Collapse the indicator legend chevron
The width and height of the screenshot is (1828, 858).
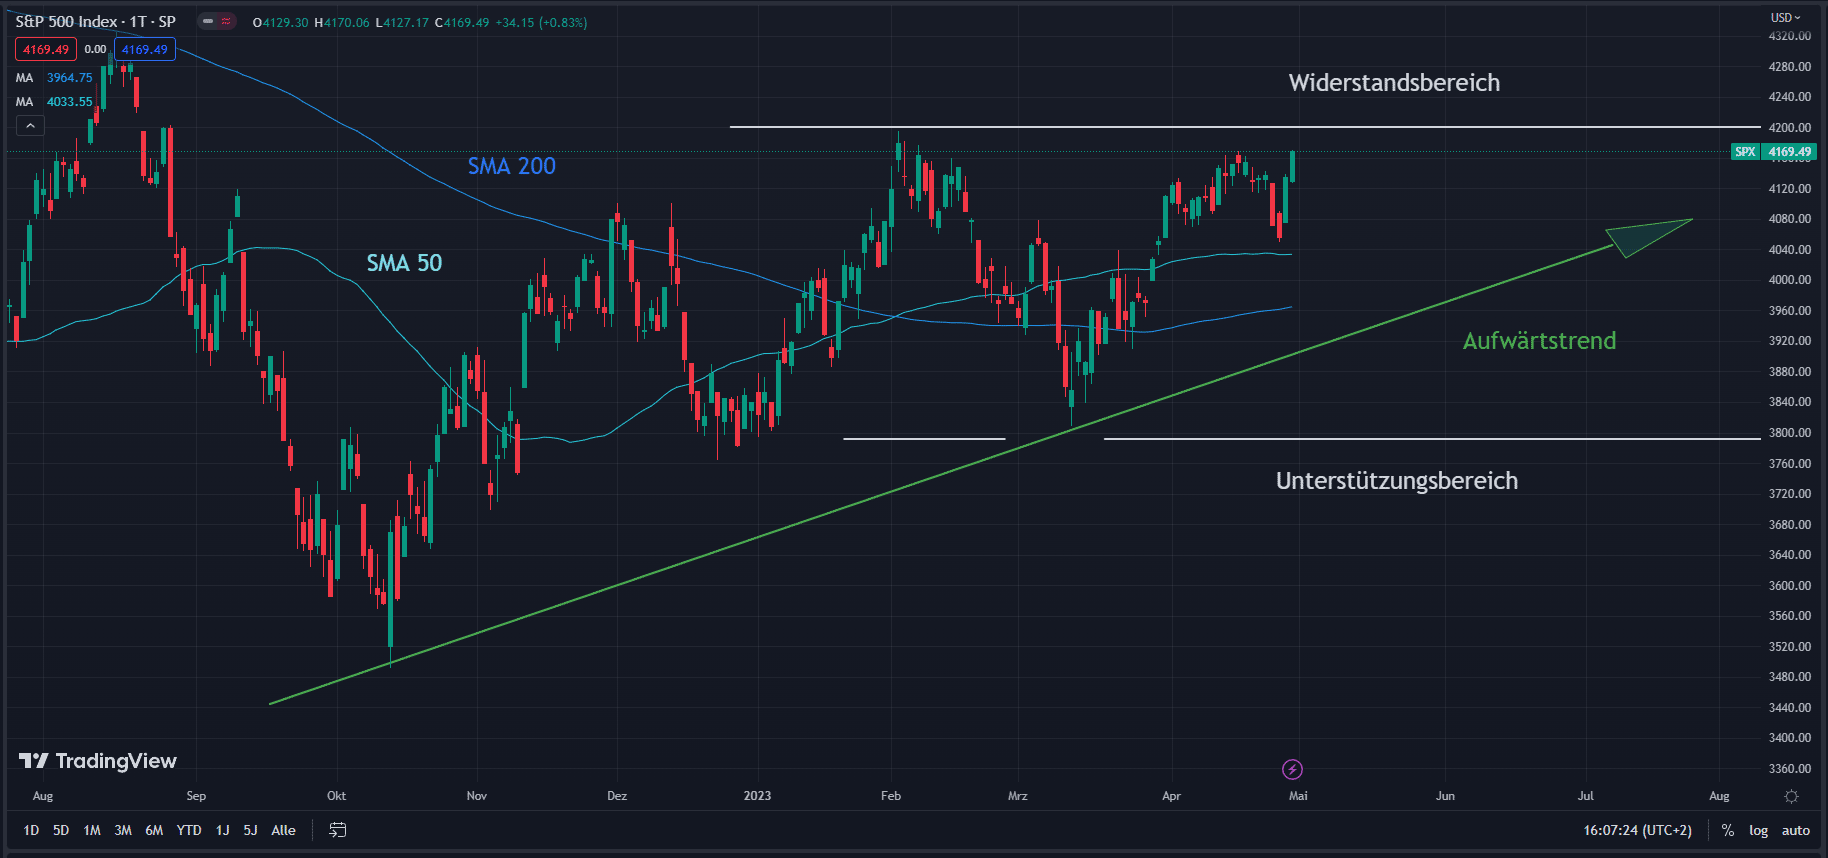click(x=30, y=126)
